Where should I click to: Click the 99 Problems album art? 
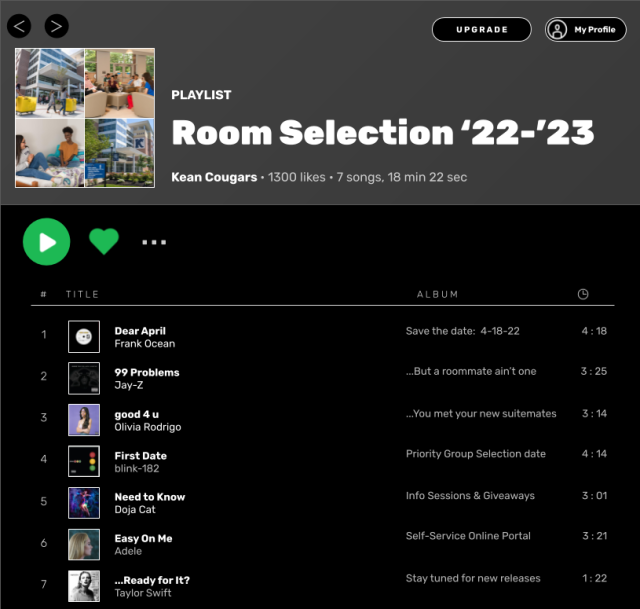tap(84, 378)
